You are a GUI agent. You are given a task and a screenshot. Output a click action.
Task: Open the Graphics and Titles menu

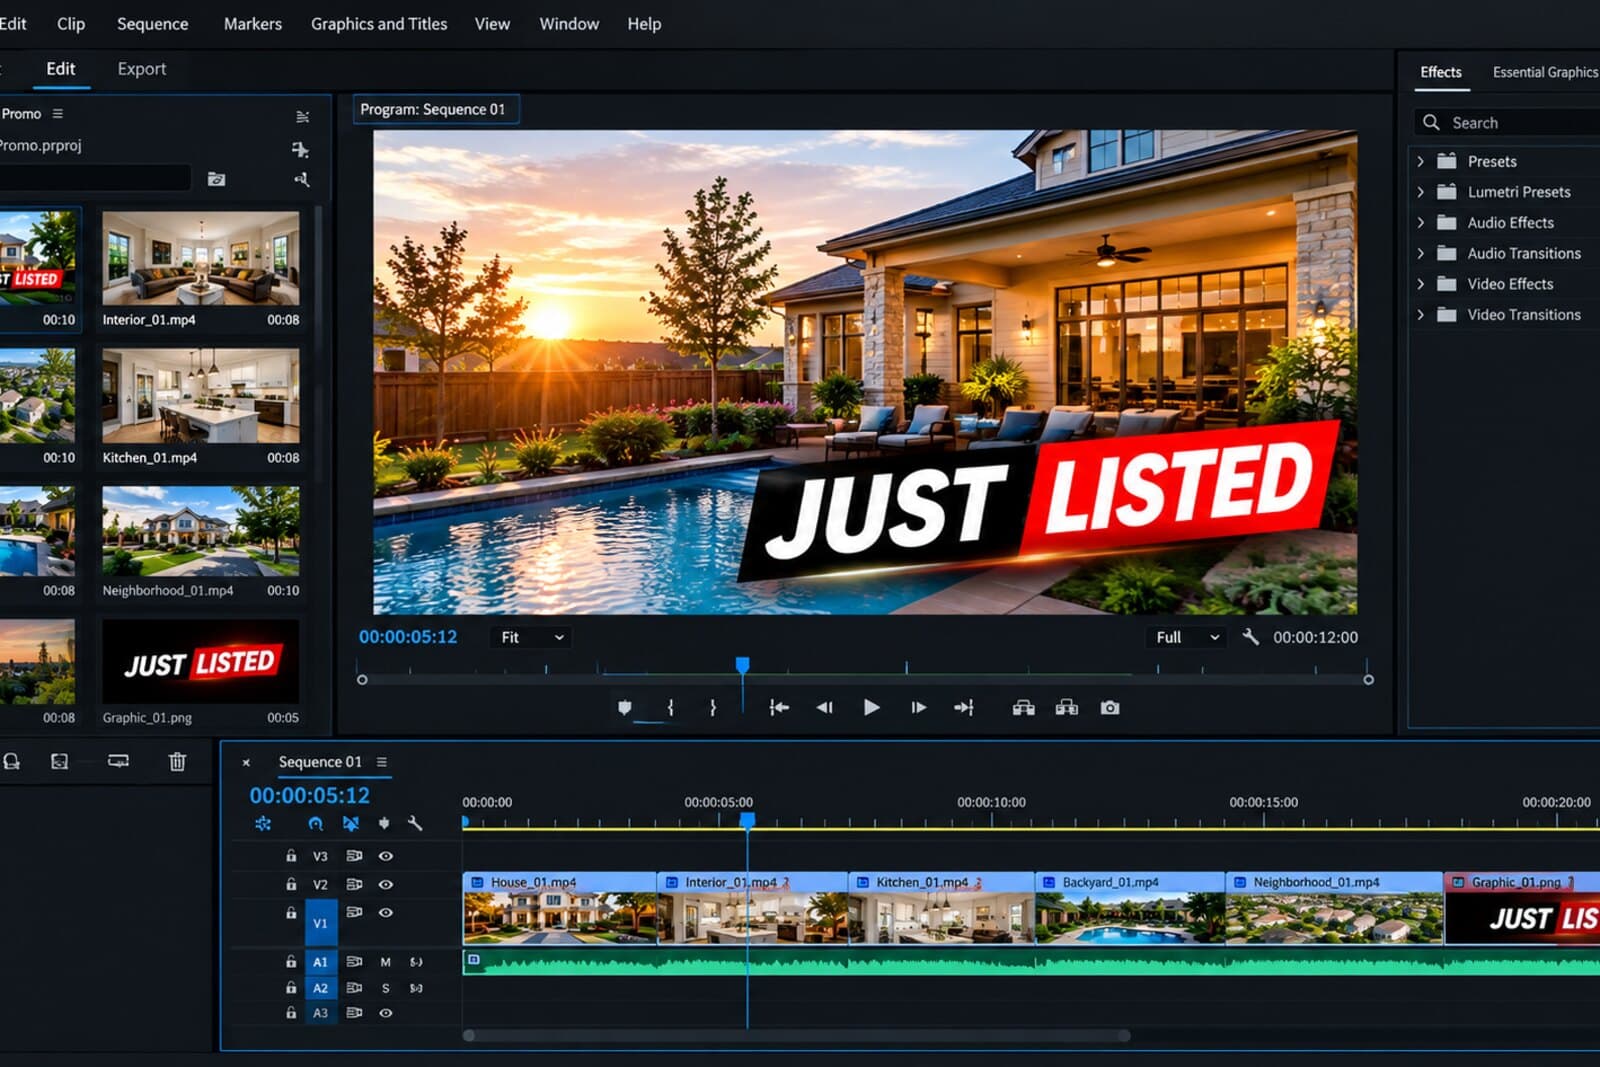click(x=379, y=24)
